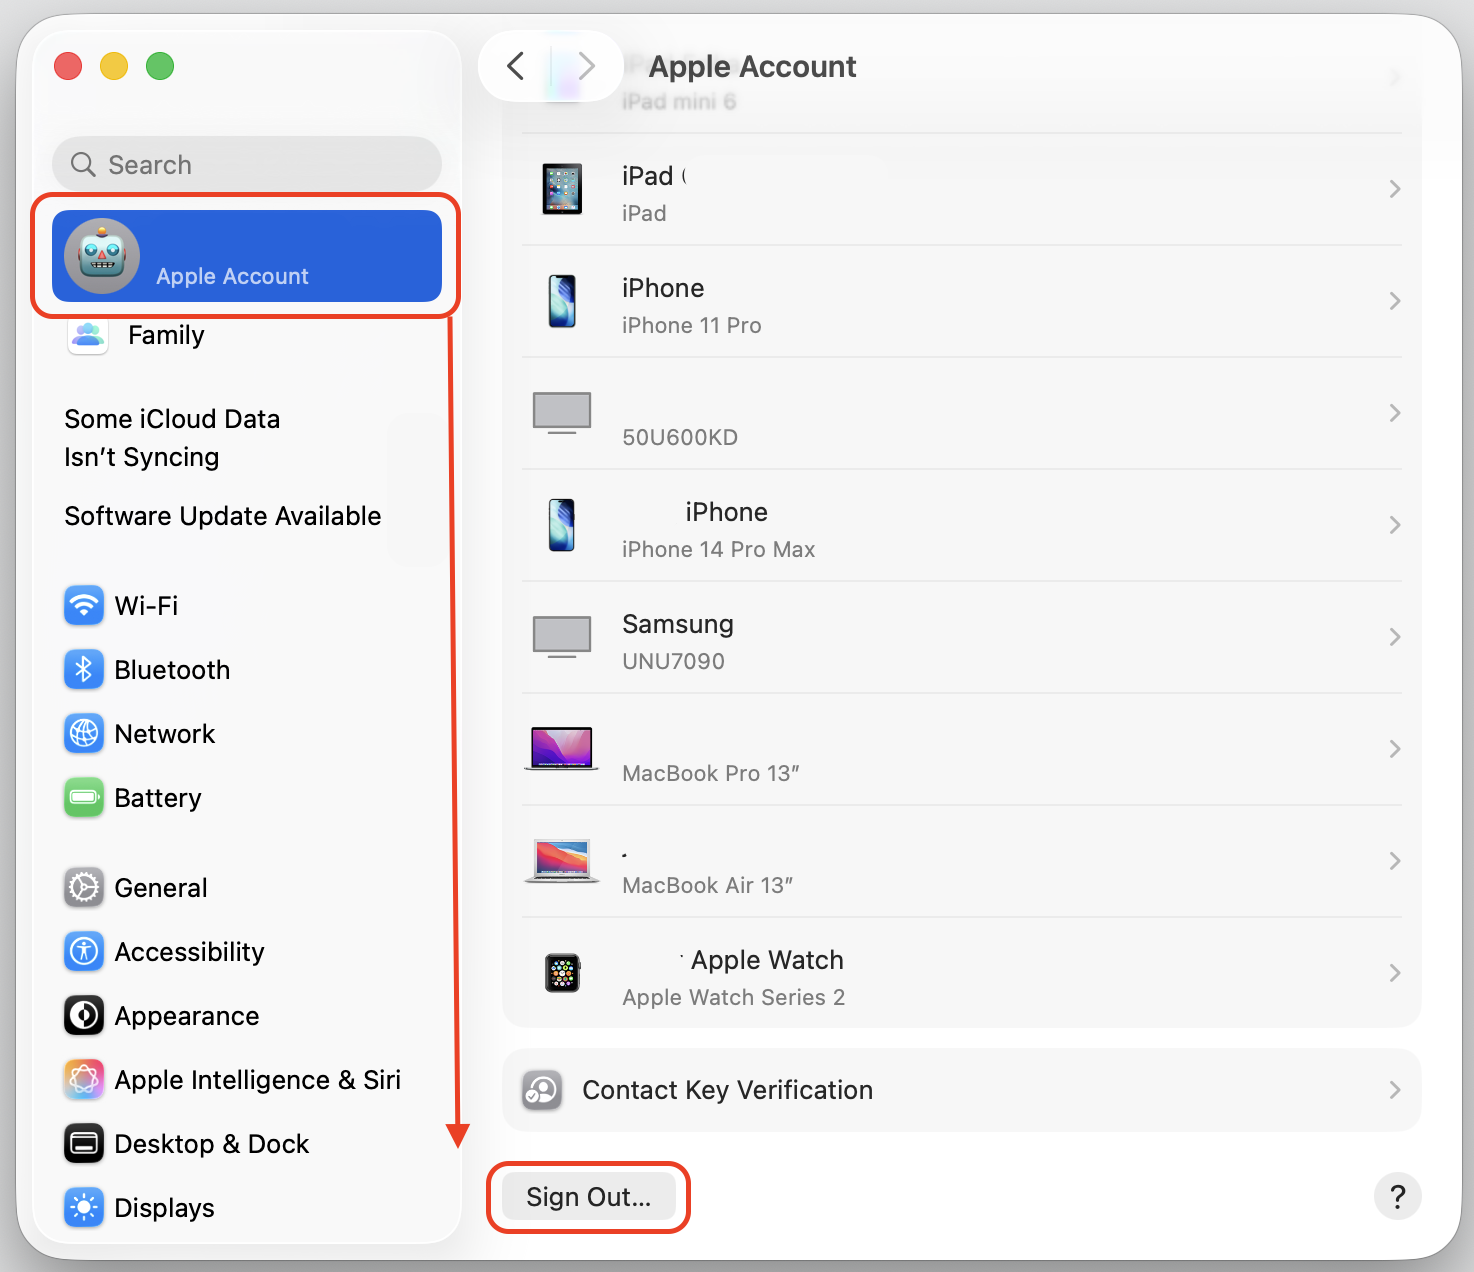Expand the Apple Watch row chevron
Viewport: 1474px width, 1272px height.
tap(1395, 973)
